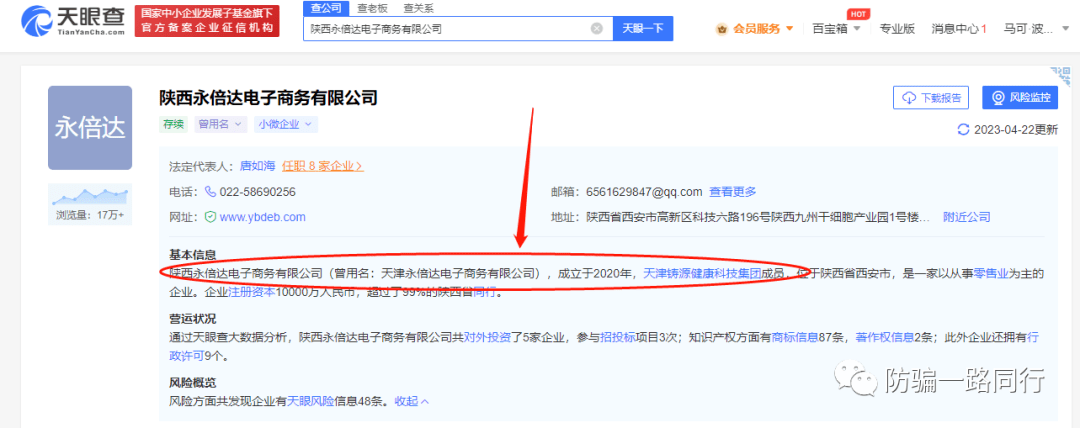Viewport: 1080px width, 428px height.
Task: Open 消息中心 notifications
Action: (x=959, y=29)
